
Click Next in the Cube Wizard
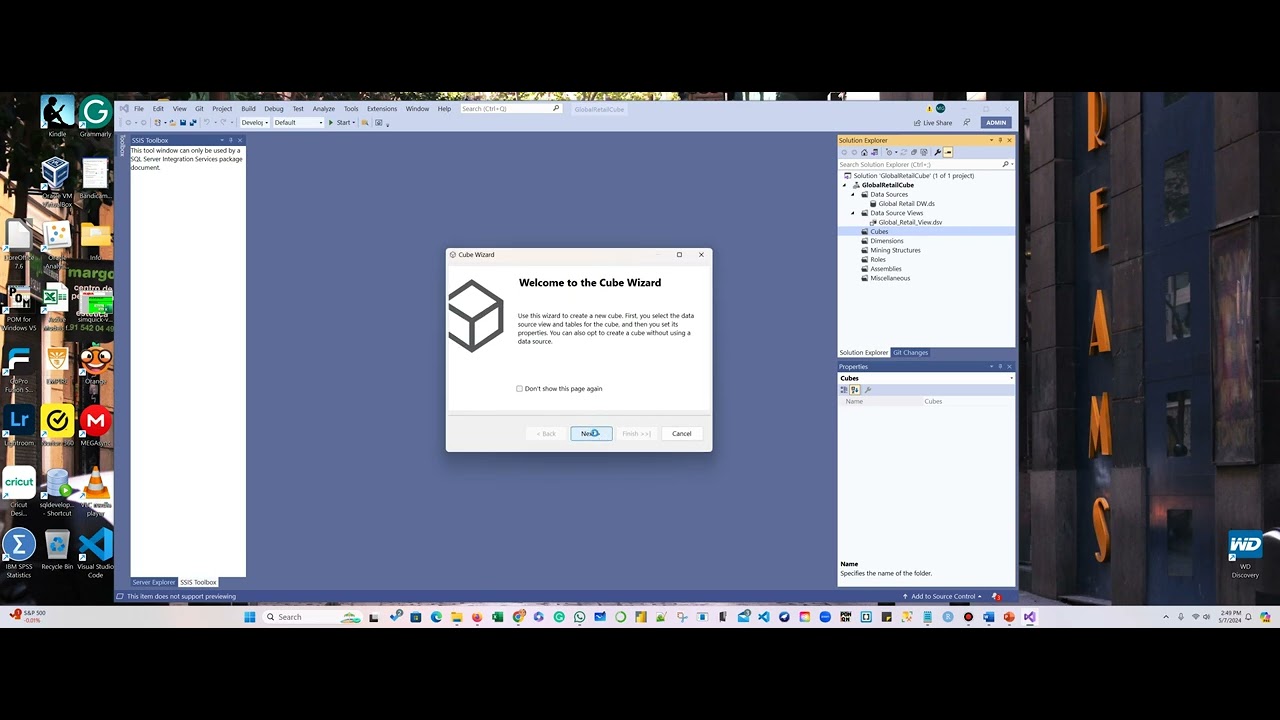point(591,433)
